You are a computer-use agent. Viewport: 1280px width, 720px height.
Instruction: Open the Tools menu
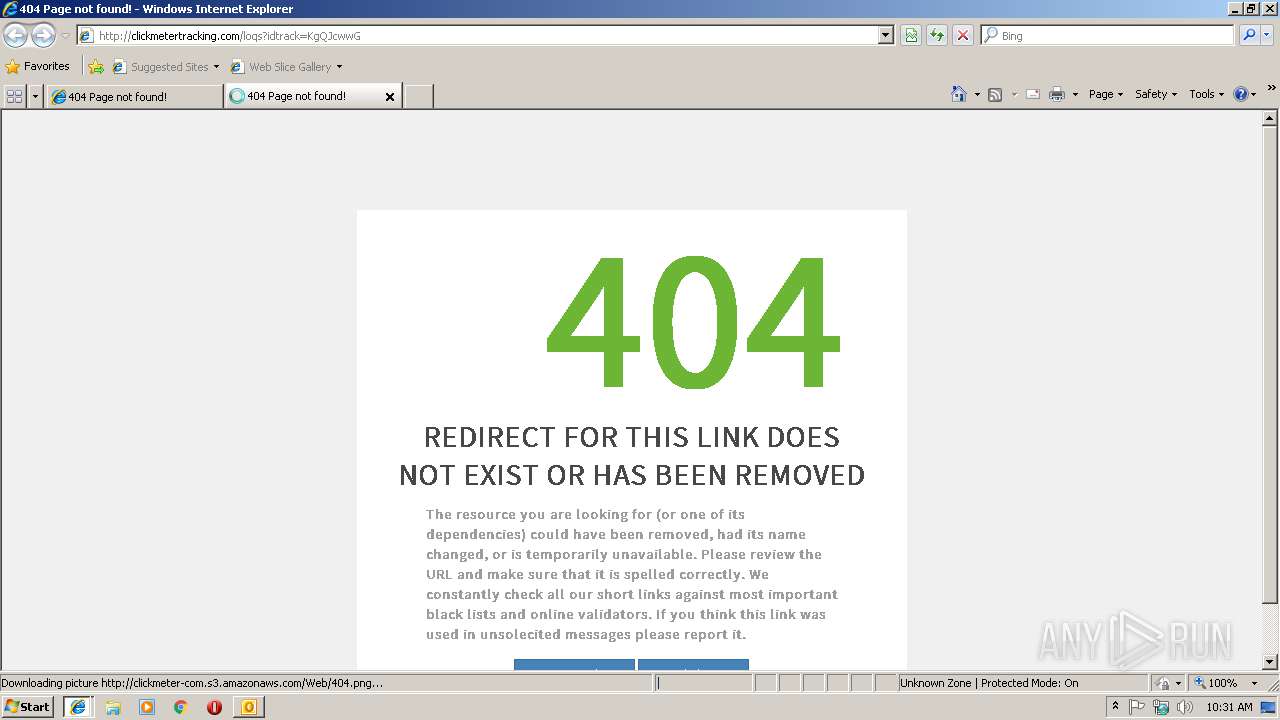pos(1206,94)
